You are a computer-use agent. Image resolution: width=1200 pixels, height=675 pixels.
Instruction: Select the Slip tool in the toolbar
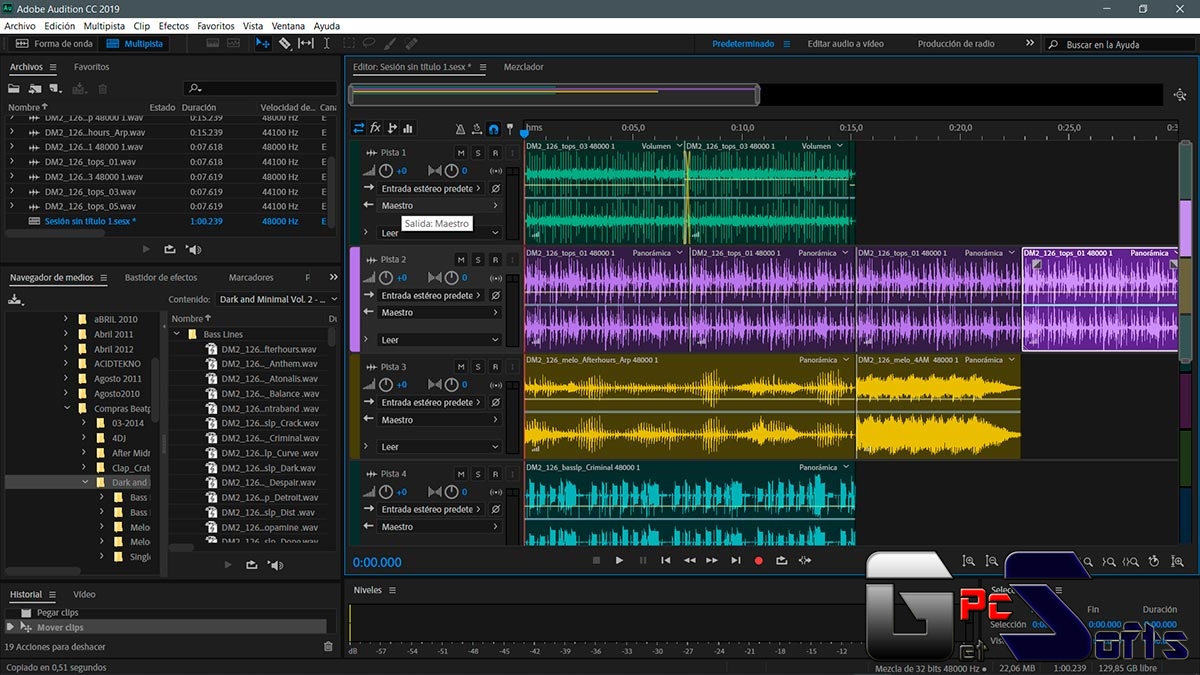pyautogui.click(x=306, y=44)
